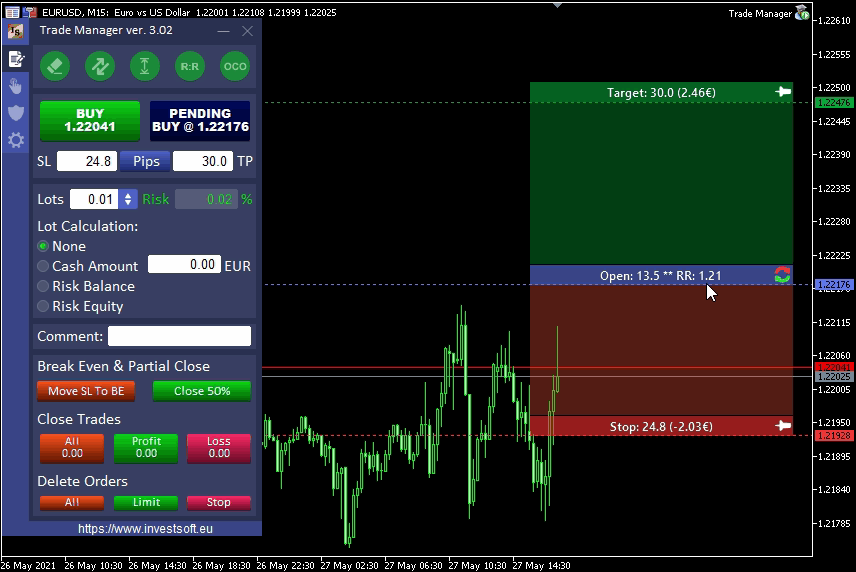
Task: Click the vertical range arrow icon
Action: tap(145, 66)
